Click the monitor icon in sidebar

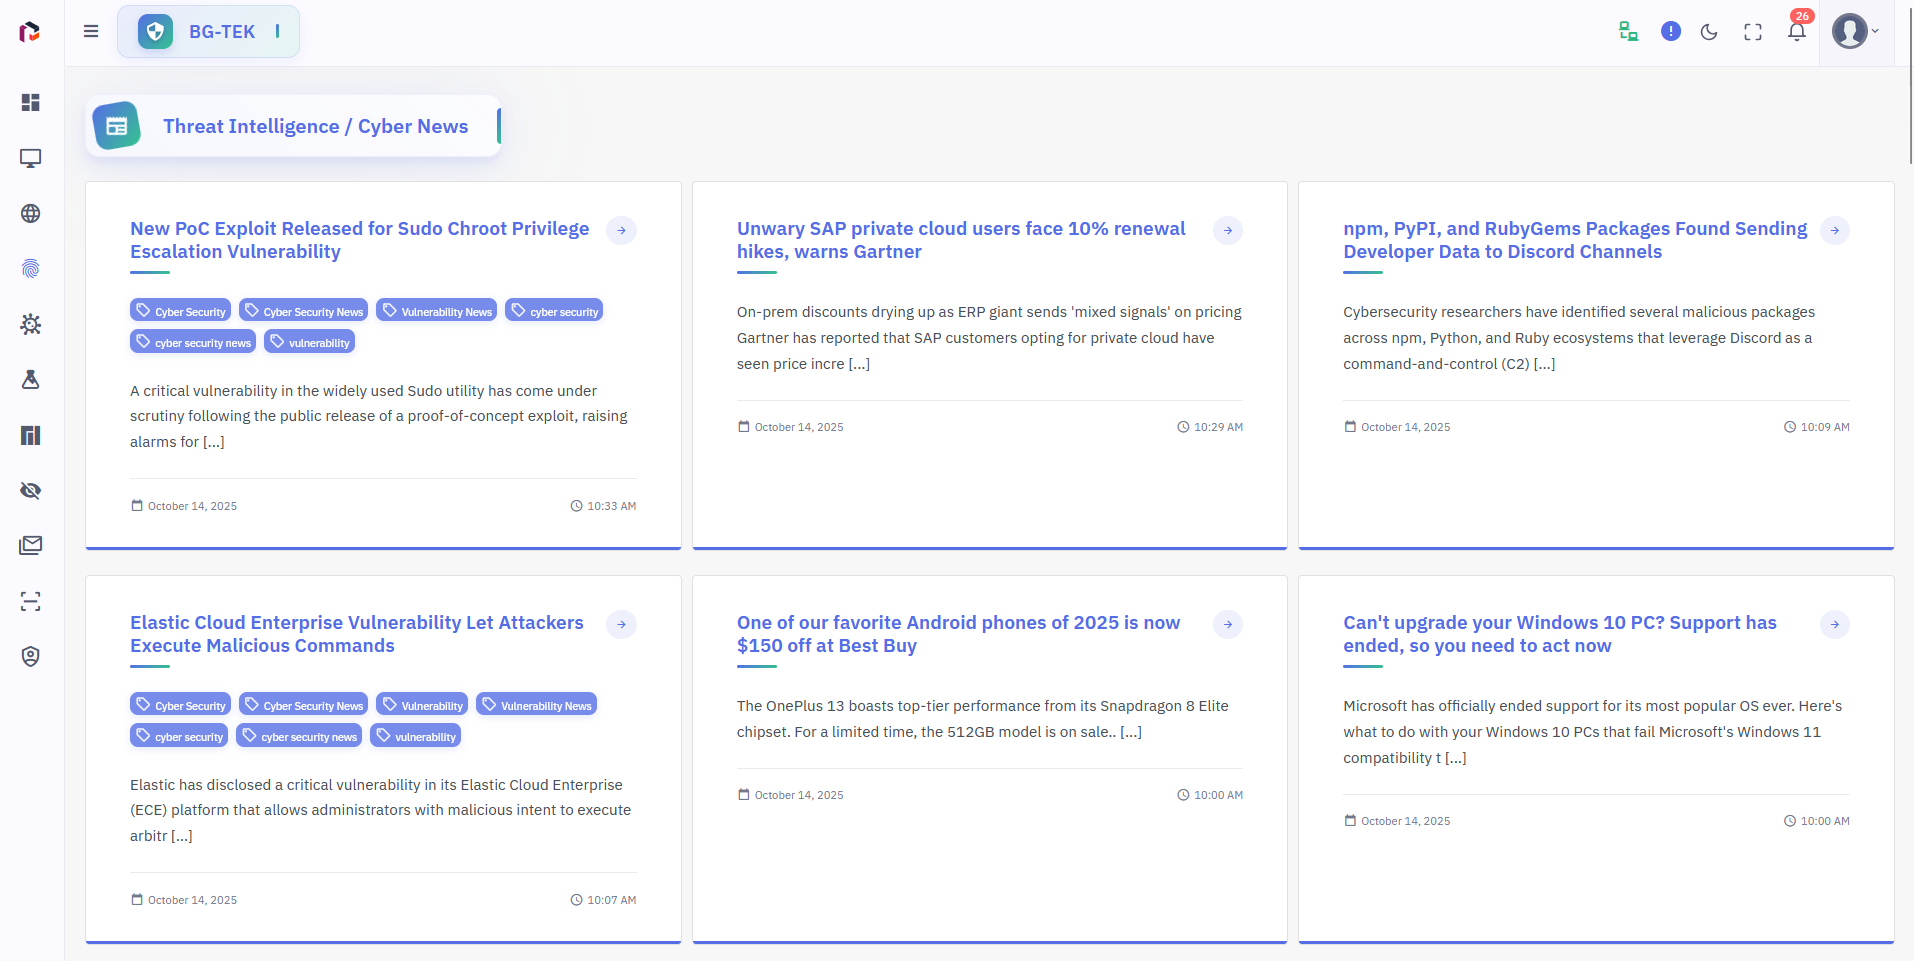click(31, 158)
